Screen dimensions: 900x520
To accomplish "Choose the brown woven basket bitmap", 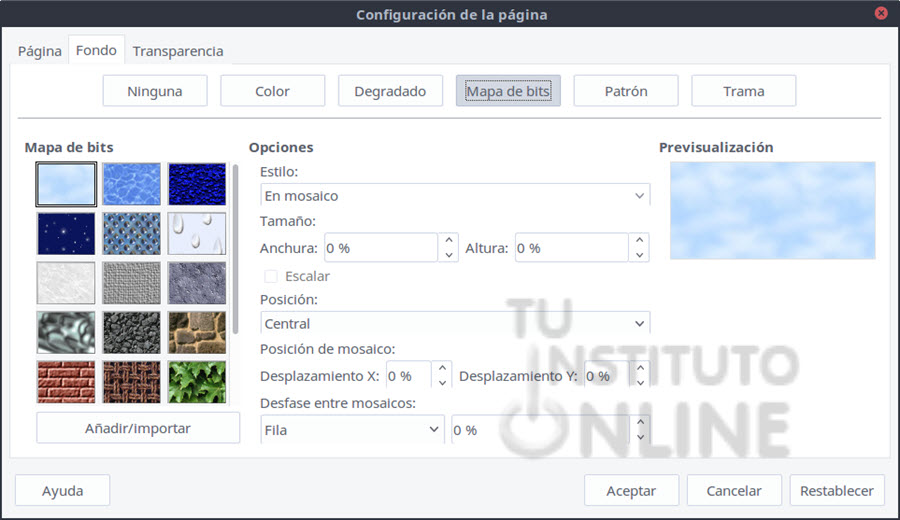I will [x=131, y=382].
